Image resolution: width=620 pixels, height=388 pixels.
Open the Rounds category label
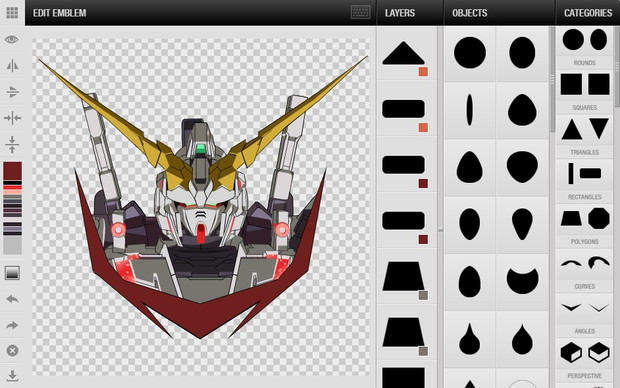[x=584, y=63]
